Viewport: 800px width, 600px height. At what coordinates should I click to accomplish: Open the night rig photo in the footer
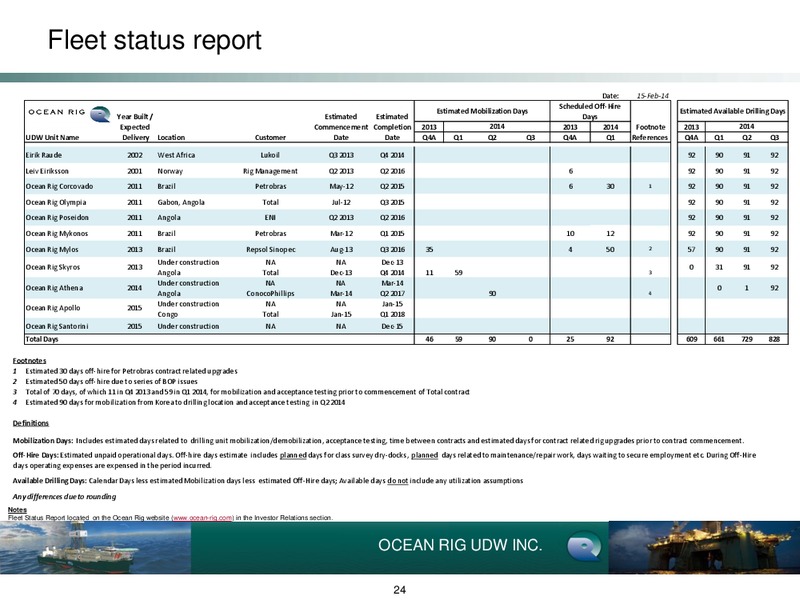(704, 547)
